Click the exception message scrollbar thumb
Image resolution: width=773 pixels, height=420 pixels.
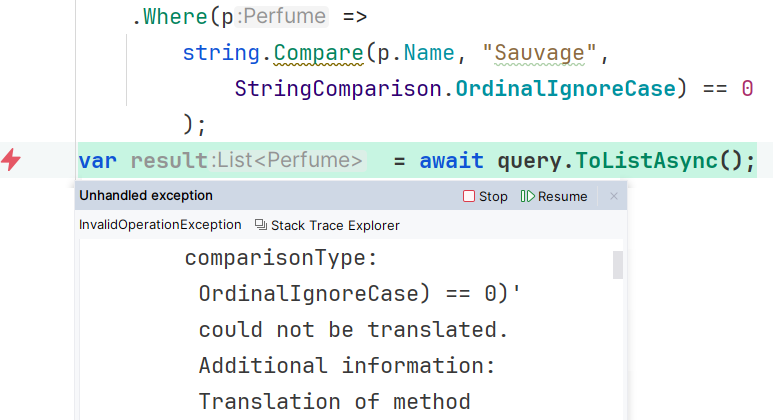coord(618,265)
